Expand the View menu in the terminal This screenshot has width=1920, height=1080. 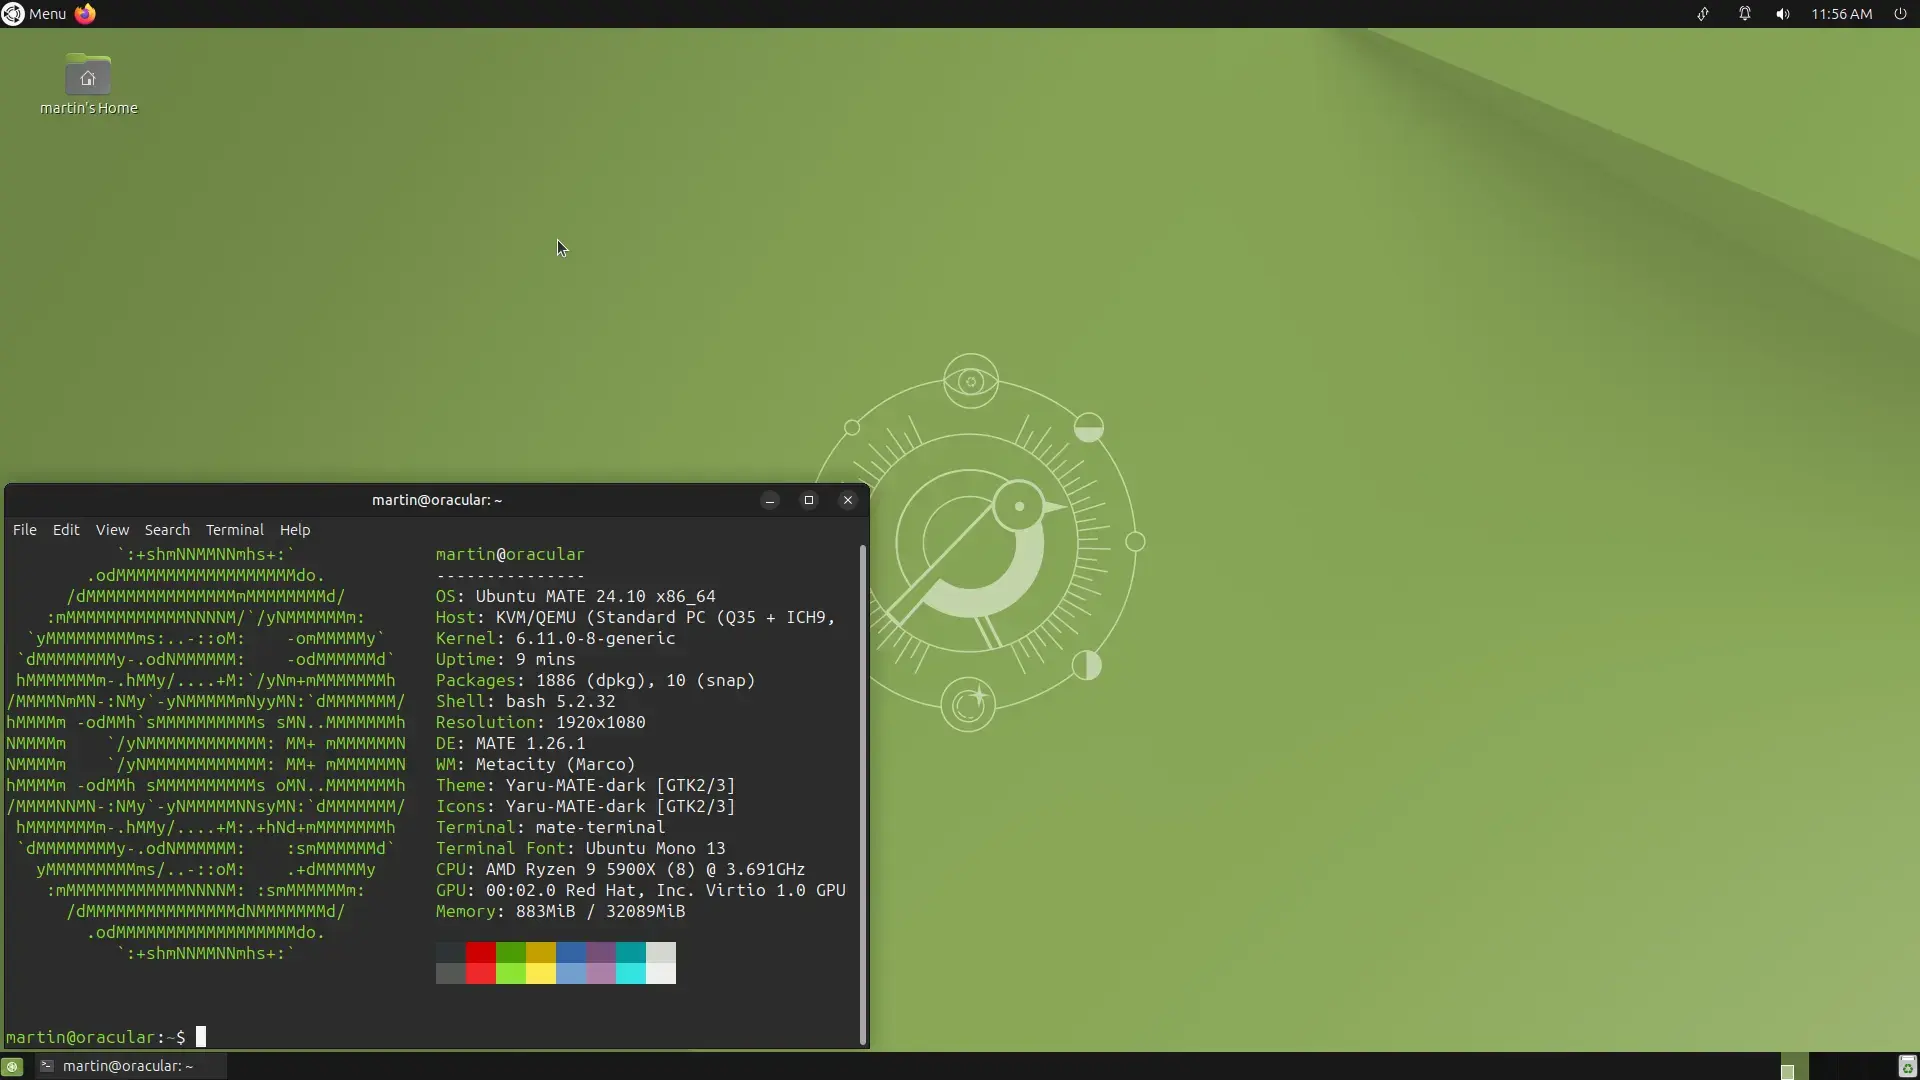pyautogui.click(x=112, y=530)
